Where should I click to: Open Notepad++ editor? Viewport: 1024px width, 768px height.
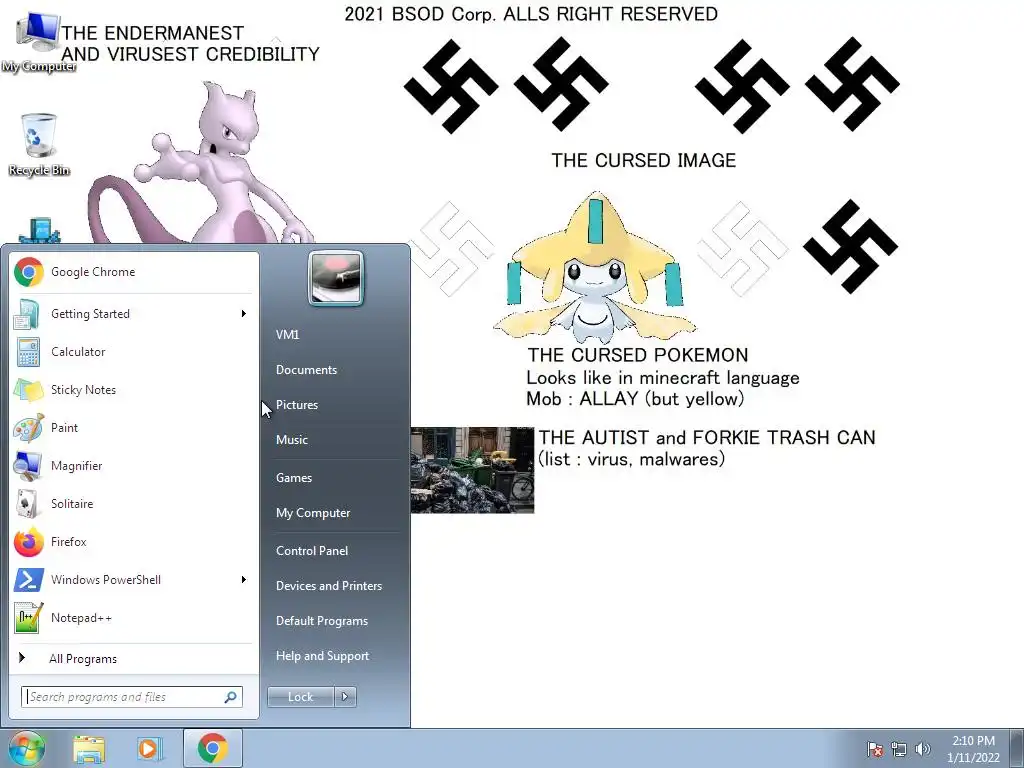click(134, 618)
